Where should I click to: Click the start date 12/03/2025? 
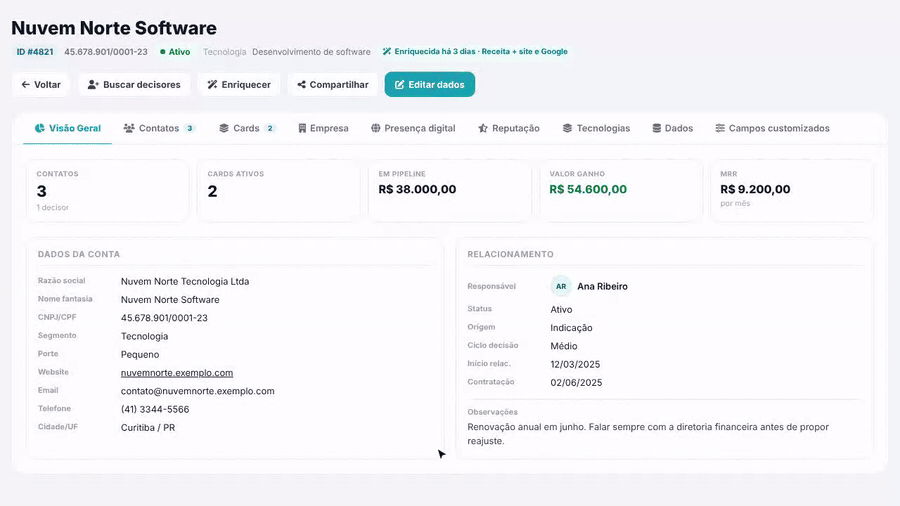575,365
